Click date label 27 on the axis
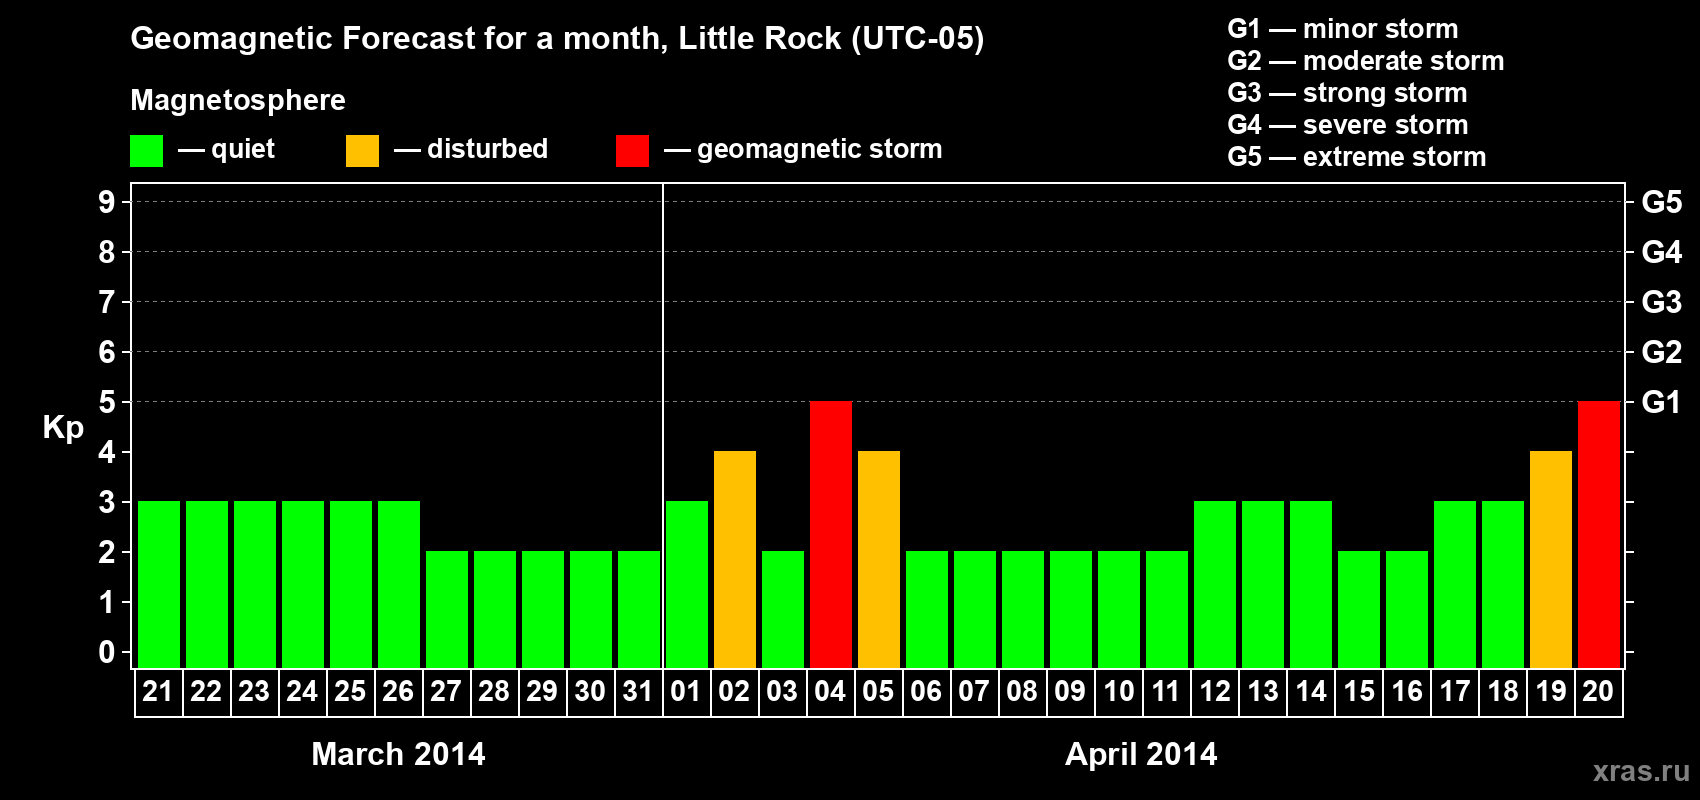This screenshot has height=800, width=1700. point(446,691)
